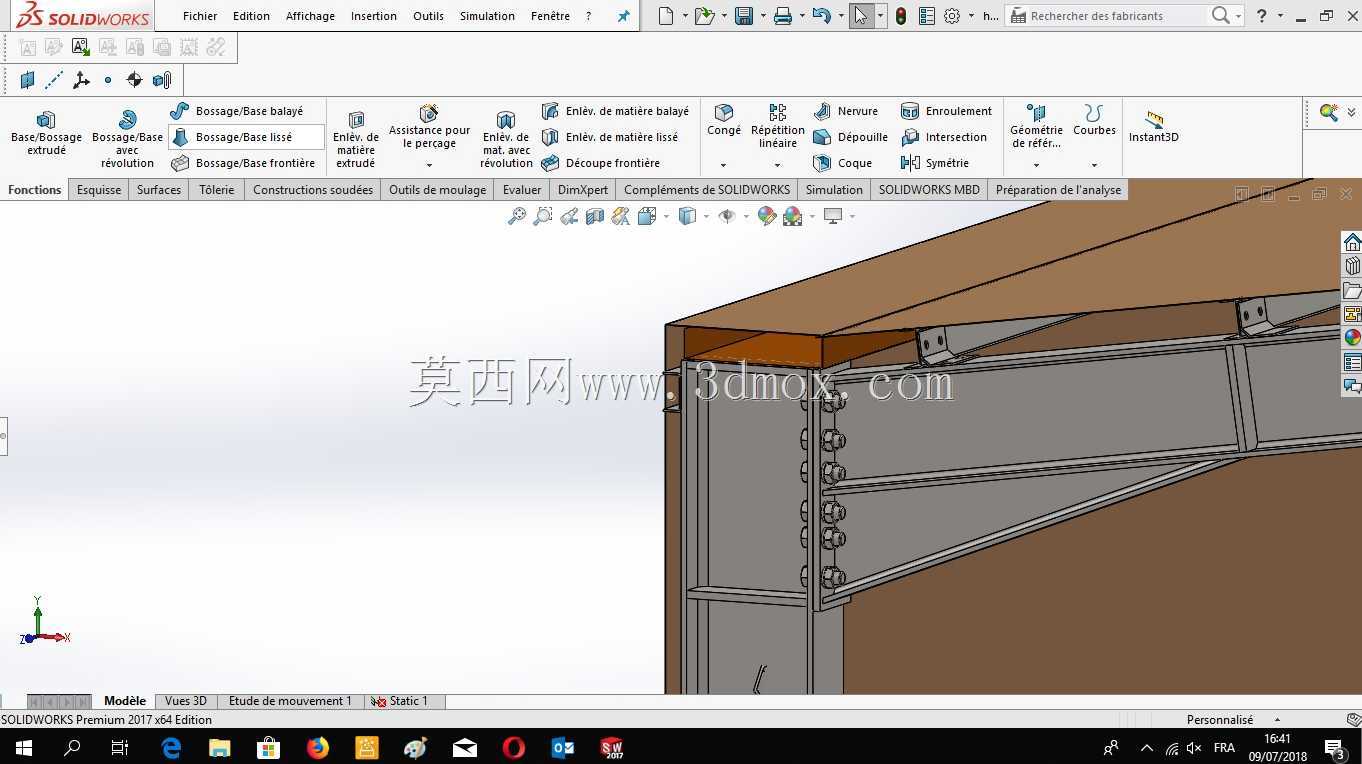Image resolution: width=1362 pixels, height=764 pixels.
Task: Open the hide/show items dropdown
Action: coord(746,216)
